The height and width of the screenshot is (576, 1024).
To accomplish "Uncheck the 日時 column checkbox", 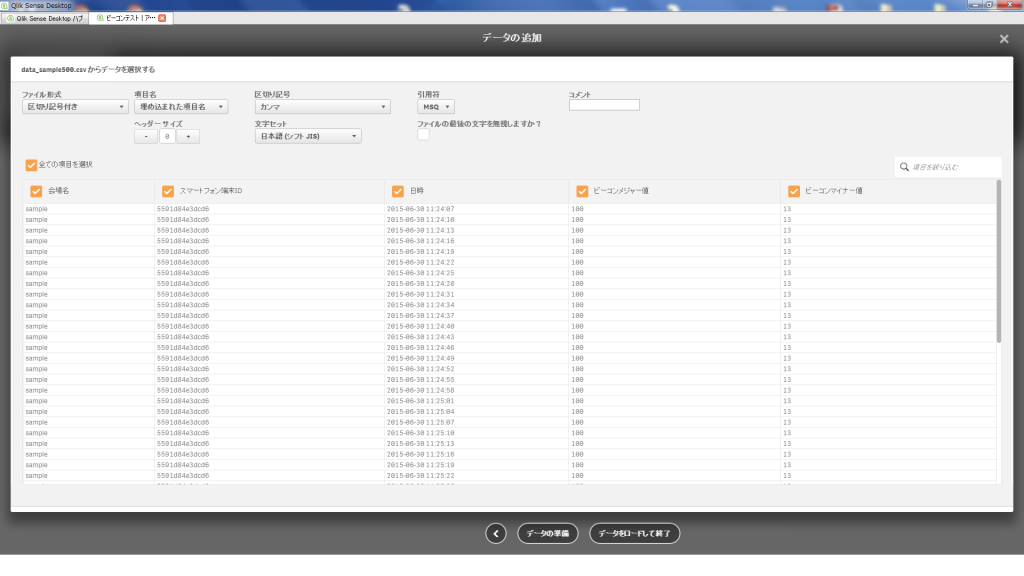I will [397, 191].
